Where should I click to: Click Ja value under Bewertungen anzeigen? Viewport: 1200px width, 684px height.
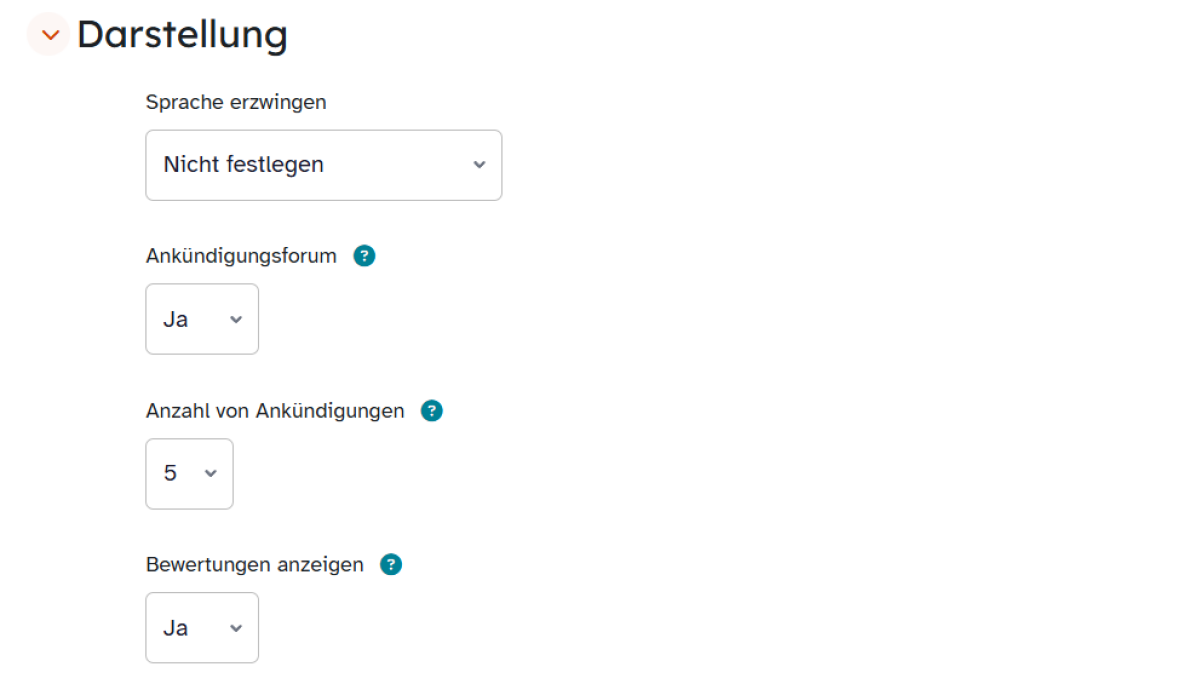176,628
